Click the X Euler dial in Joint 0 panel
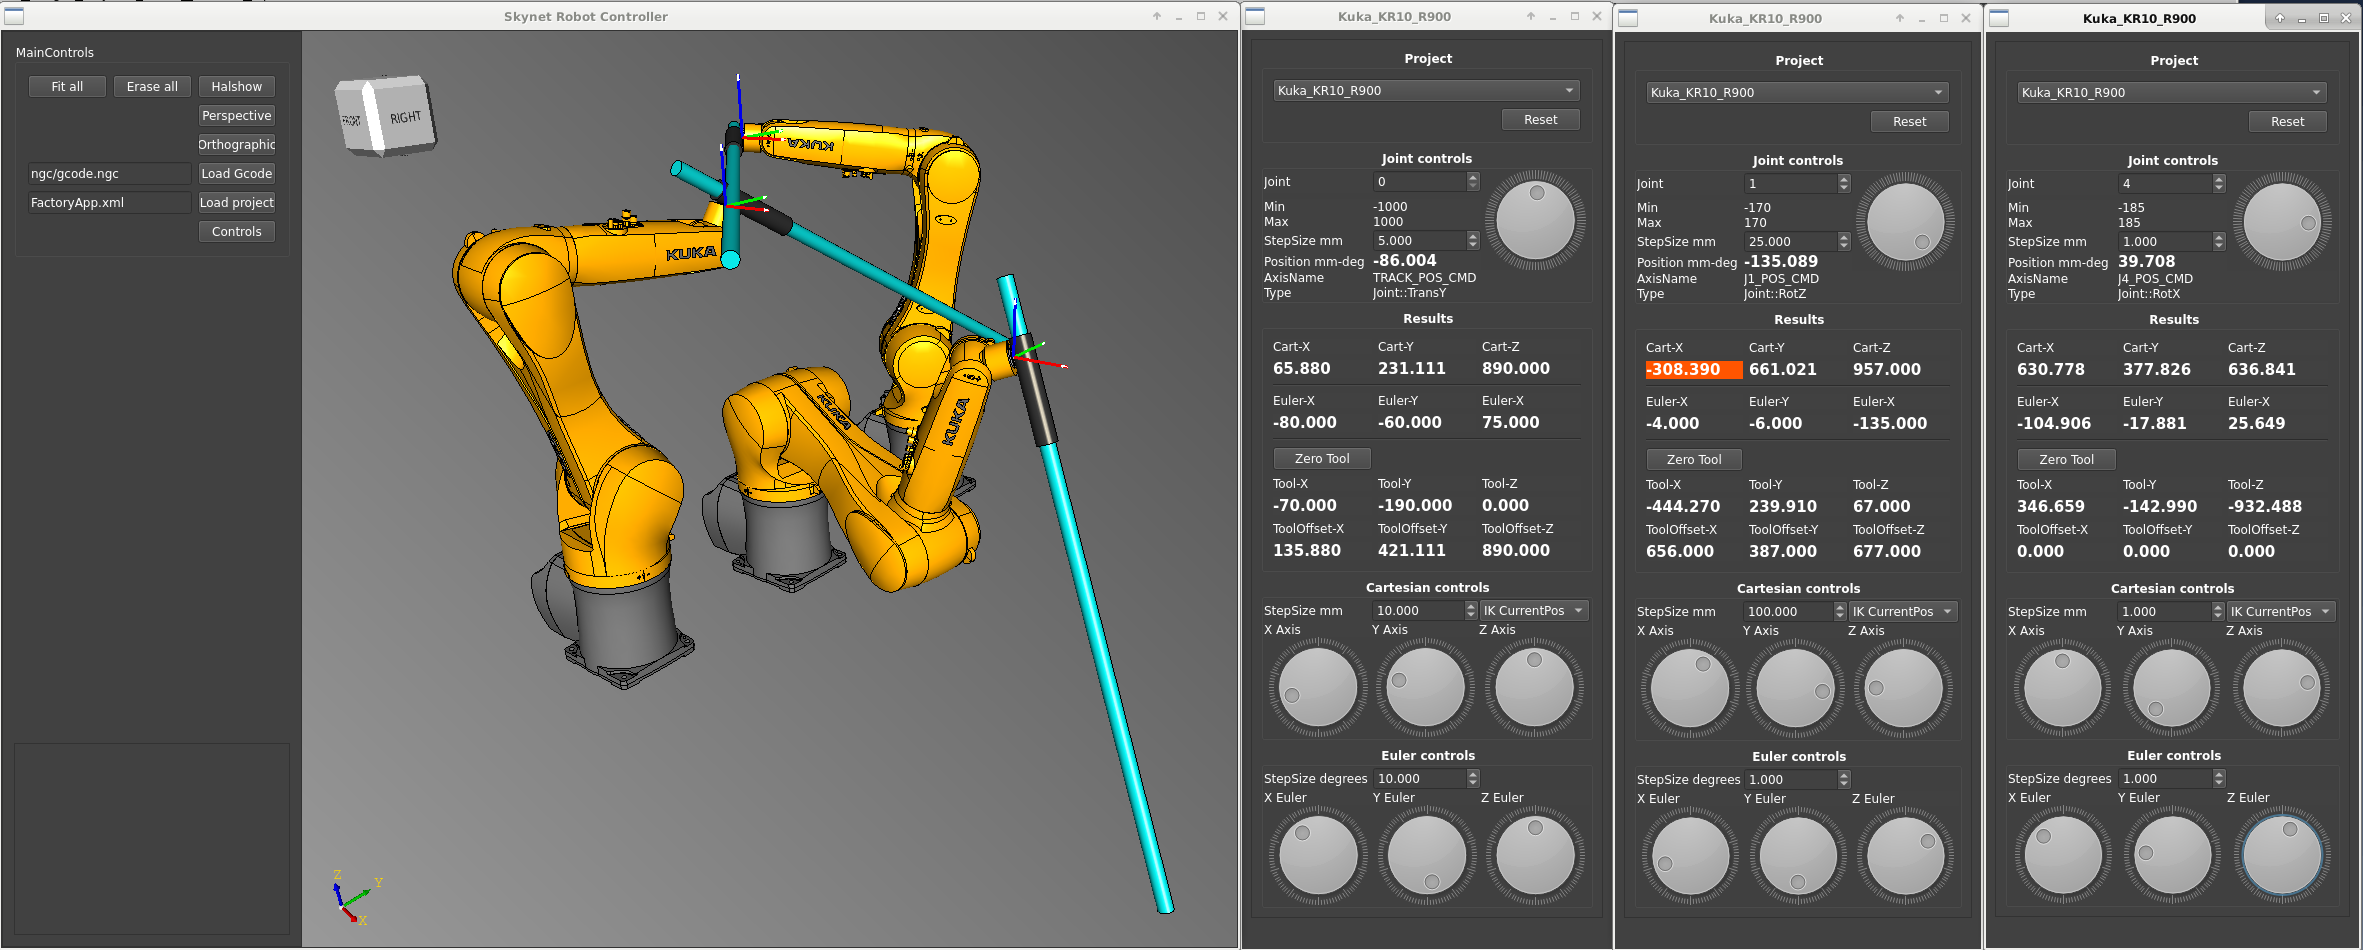2363x950 pixels. (x=1318, y=856)
